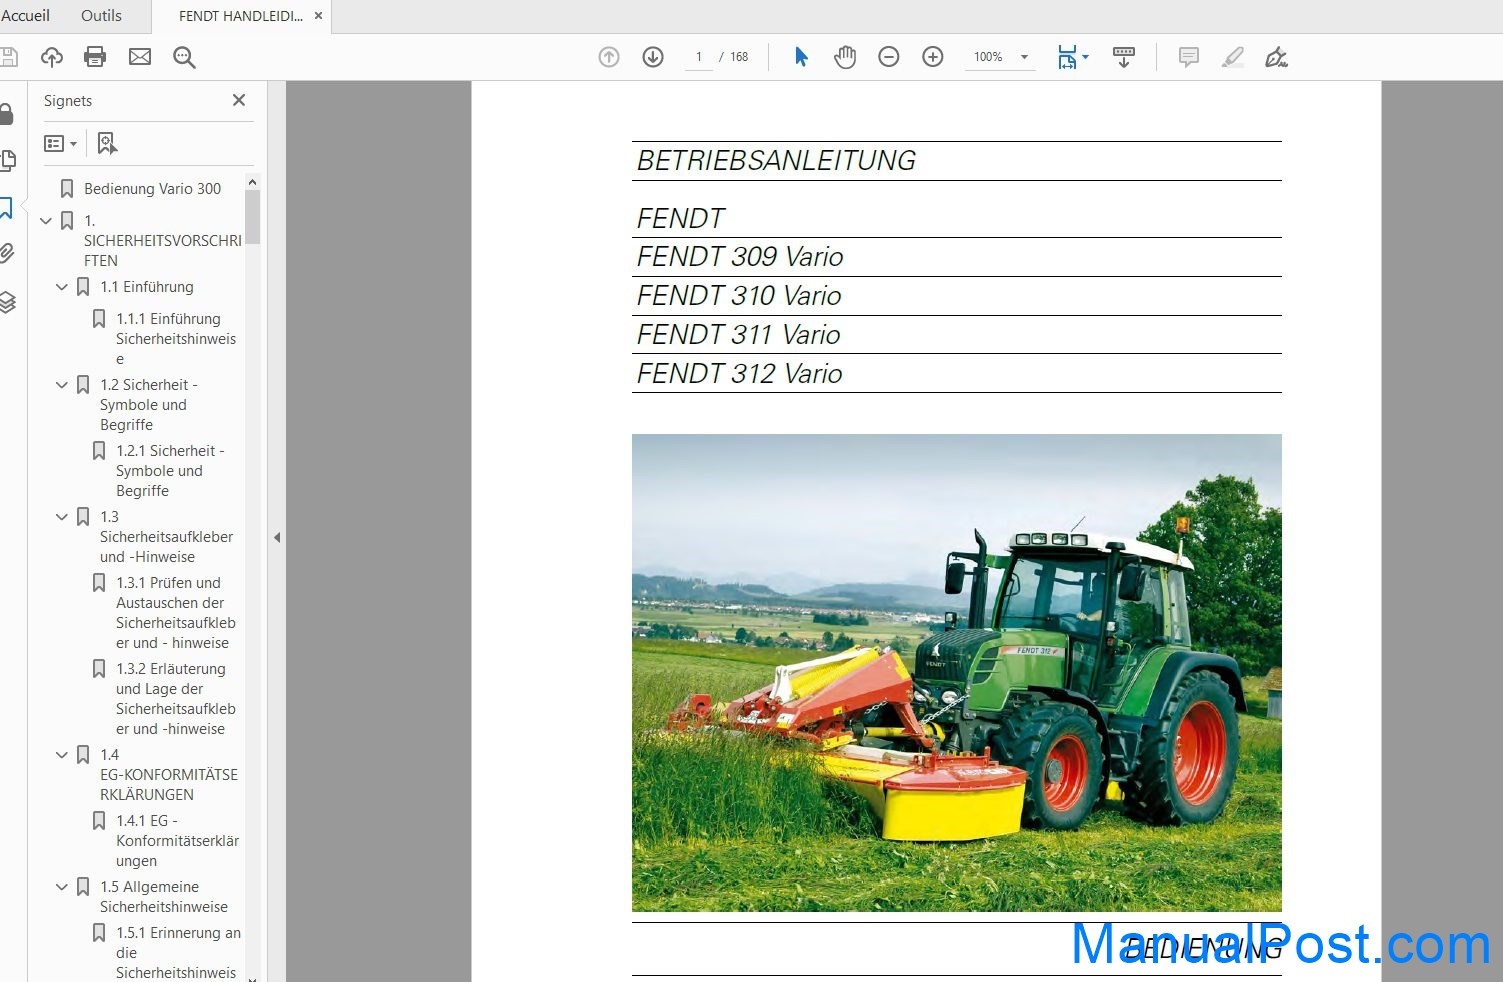Viewport: 1503px width, 982px height.
Task: Click the BETRIEBSANLEITUNG heading text
Action: pyautogui.click(x=776, y=161)
